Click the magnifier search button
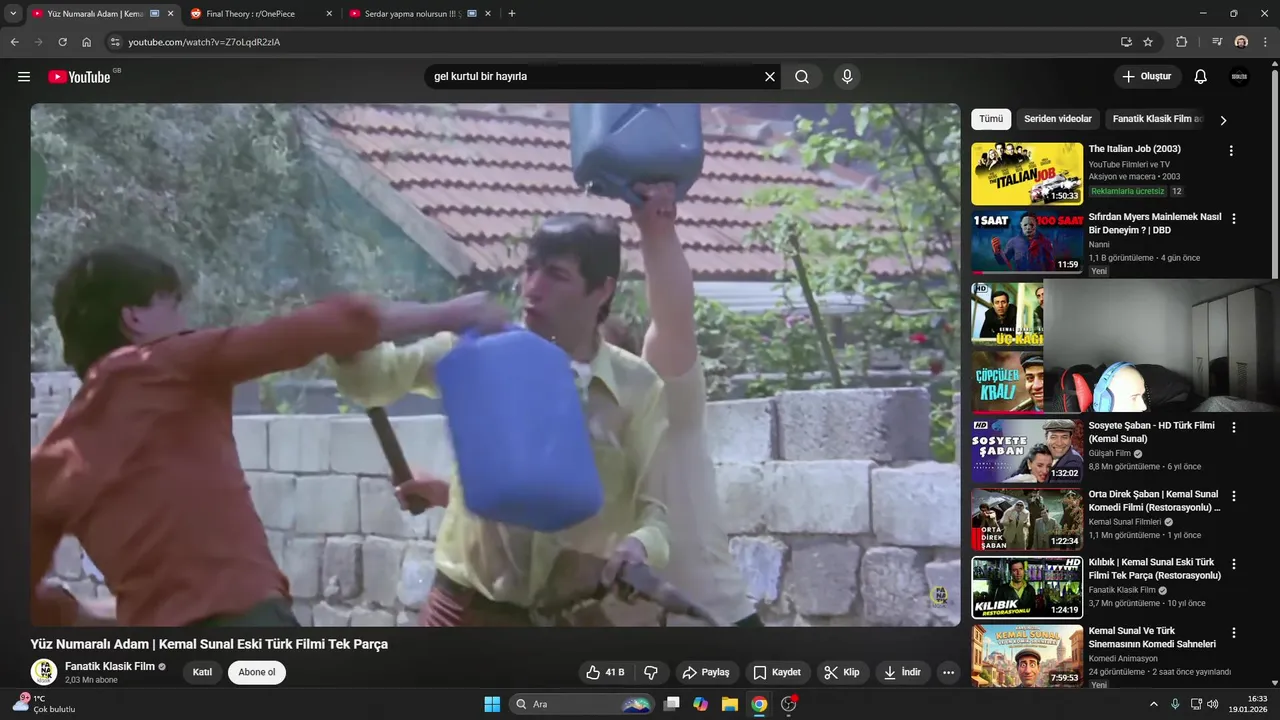This screenshot has width=1280, height=720. pyautogui.click(x=802, y=77)
